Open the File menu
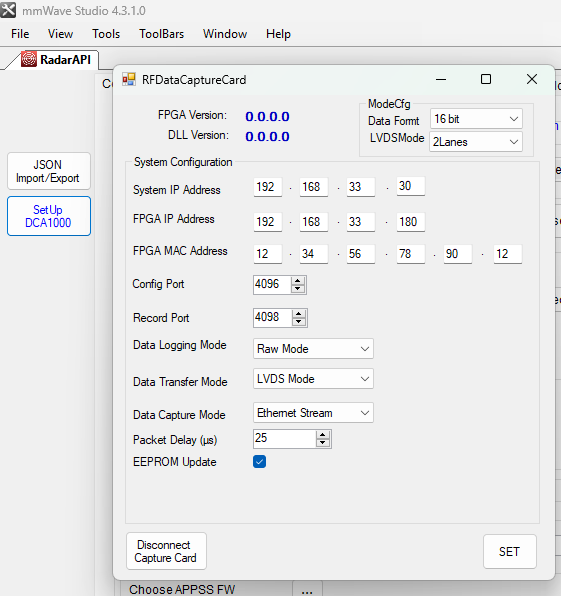This screenshot has width=561, height=596. (20, 34)
